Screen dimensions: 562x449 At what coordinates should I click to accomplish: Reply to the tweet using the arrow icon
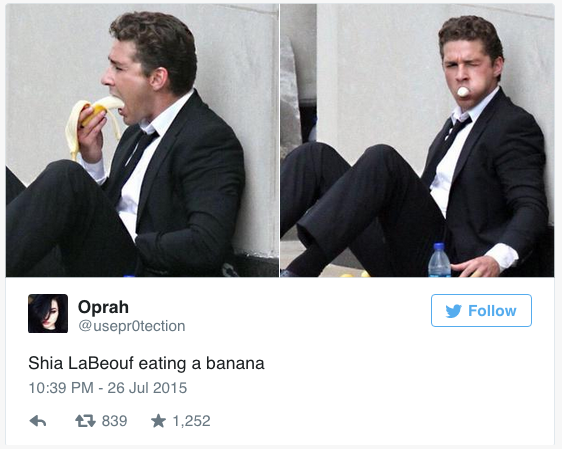tap(38, 421)
